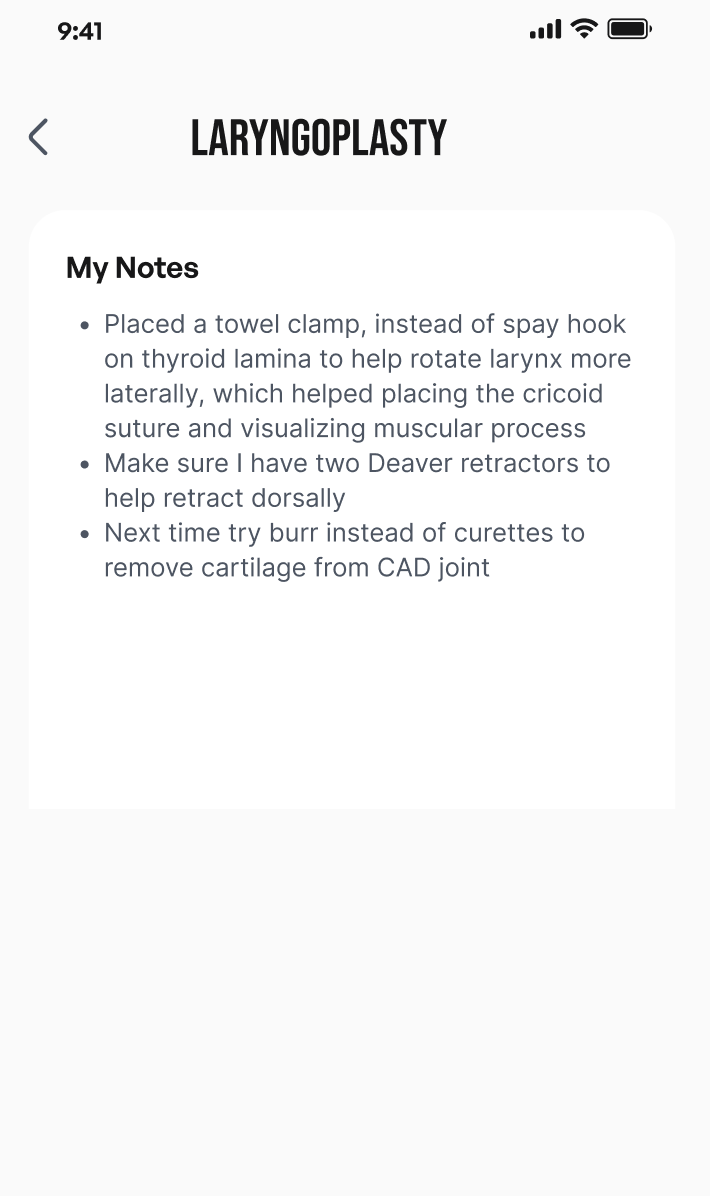Viewport: 710px width, 1196px height.
Task: Tap the Wi-Fi status icon
Action: tap(584, 29)
